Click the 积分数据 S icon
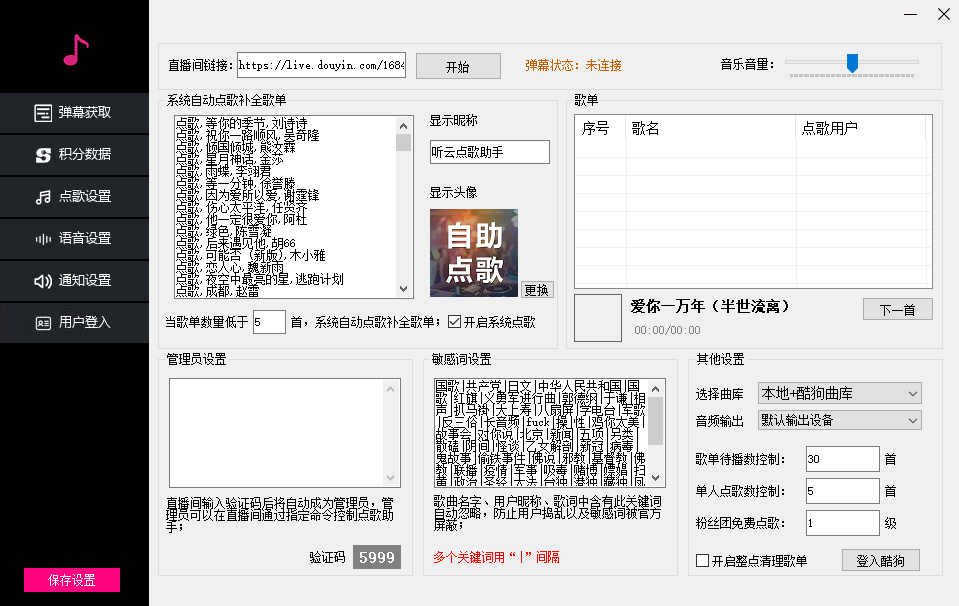The width and height of the screenshot is (959, 606). click(x=43, y=155)
